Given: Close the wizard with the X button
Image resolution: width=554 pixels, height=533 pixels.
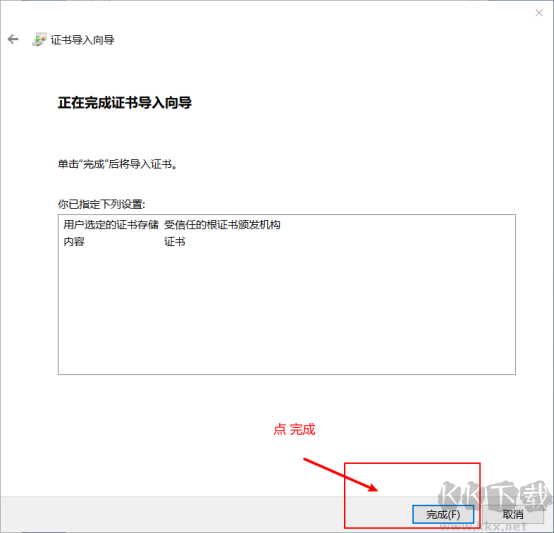Looking at the screenshot, I should 539,13.
